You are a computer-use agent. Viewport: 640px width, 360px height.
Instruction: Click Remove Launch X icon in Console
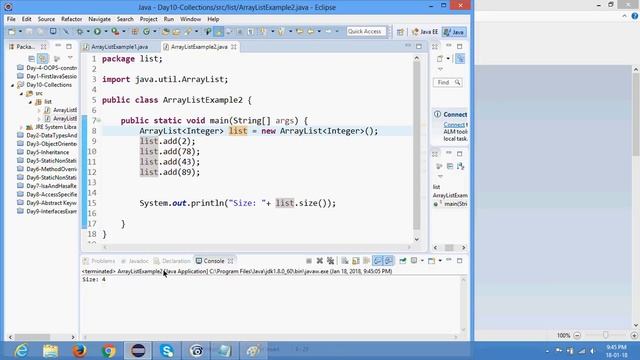coord(320,261)
